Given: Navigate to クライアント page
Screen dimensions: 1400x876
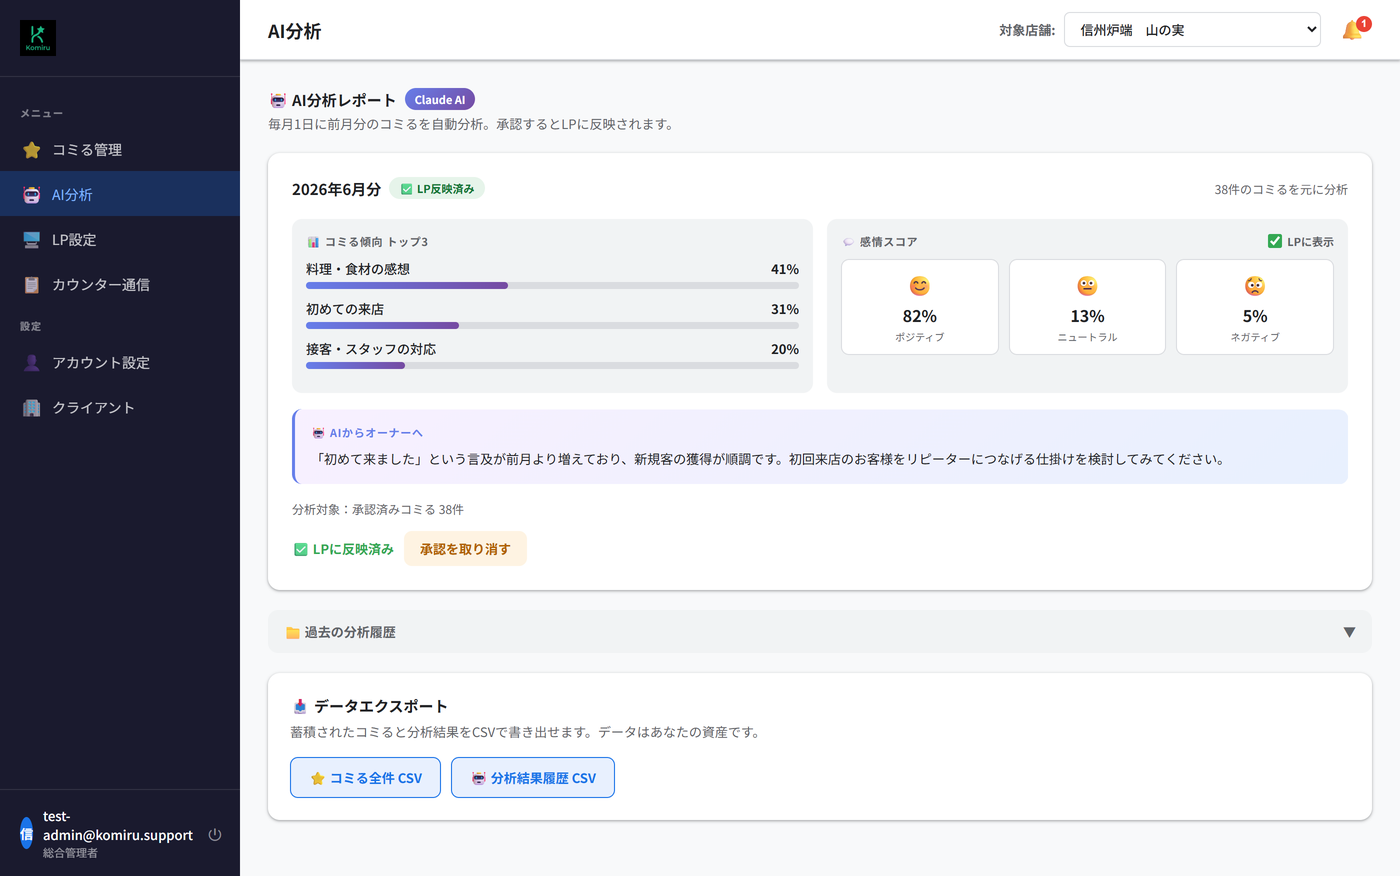Looking at the screenshot, I should [x=120, y=408].
